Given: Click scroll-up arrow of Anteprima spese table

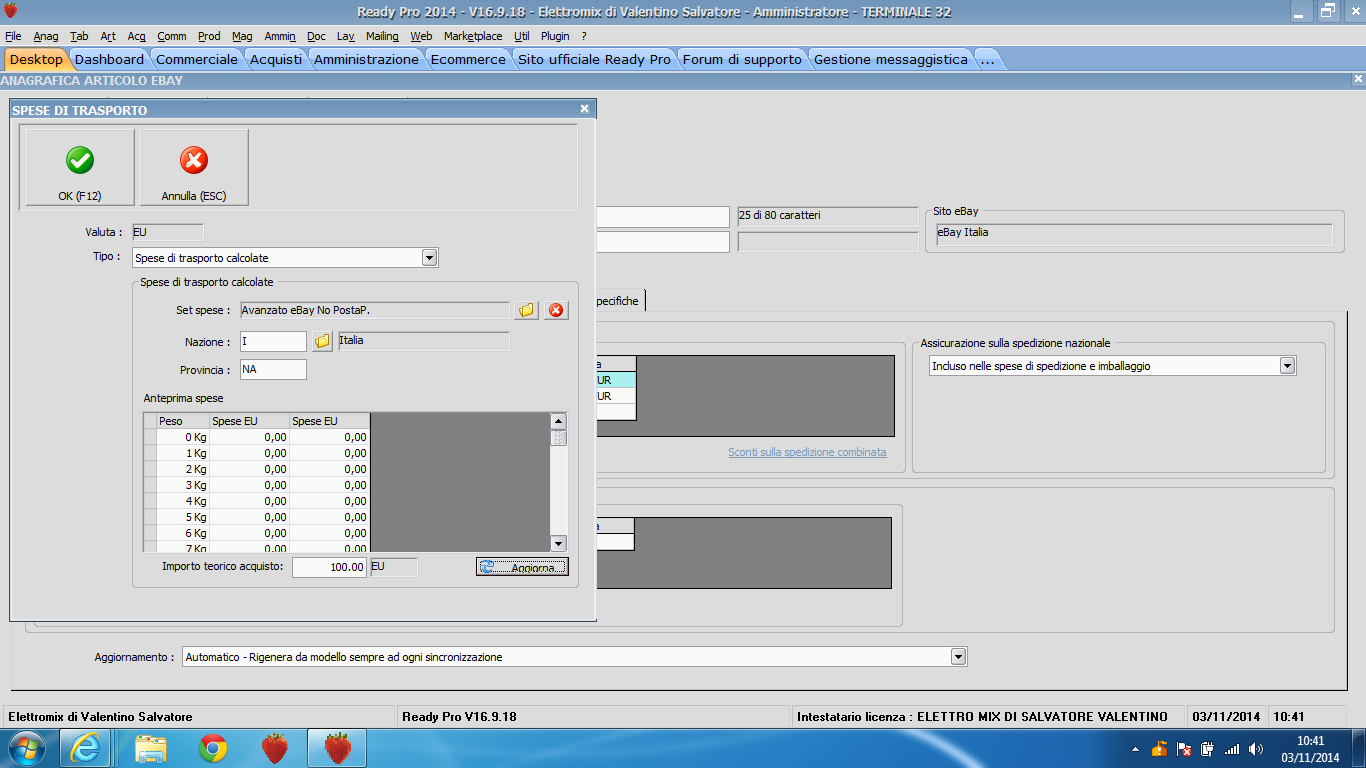Looking at the screenshot, I should tap(559, 421).
